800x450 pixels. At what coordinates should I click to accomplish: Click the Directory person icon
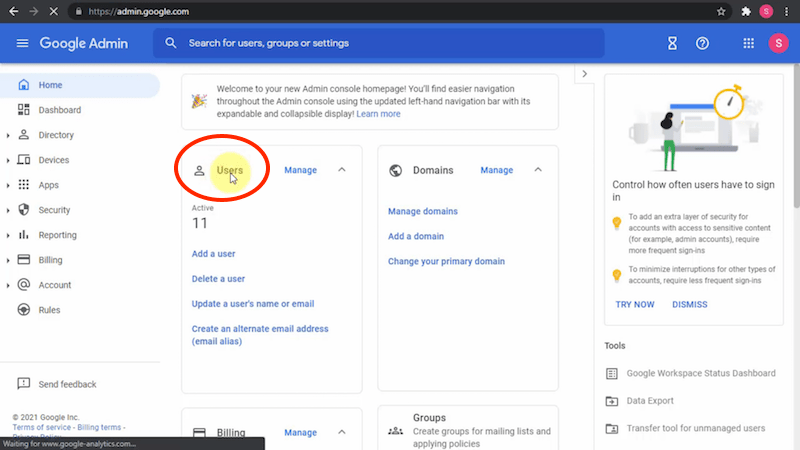pos(23,135)
